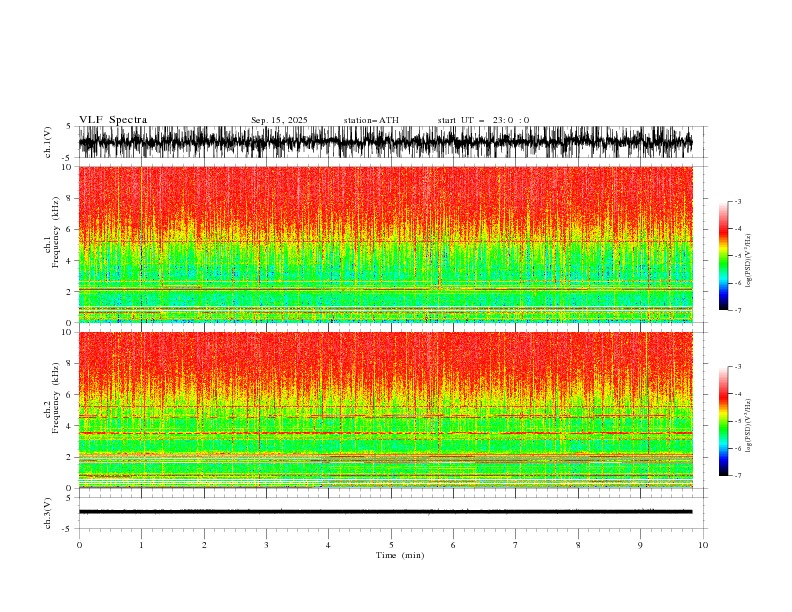
Task: Click the ch.1 frequency tick label '10'
Action: 67,167
